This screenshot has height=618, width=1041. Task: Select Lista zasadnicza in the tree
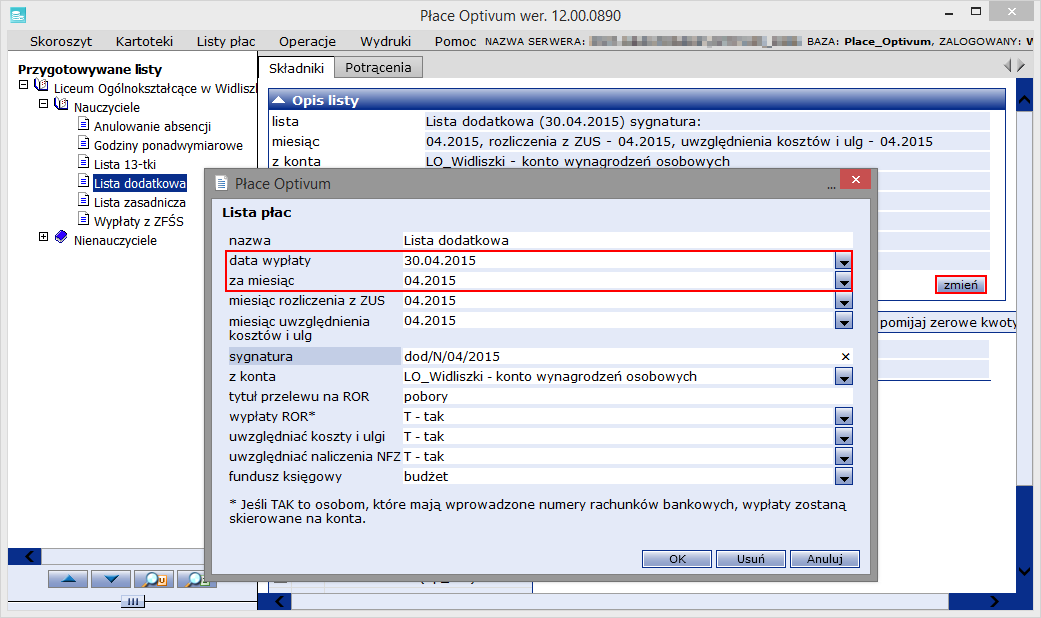(140, 202)
